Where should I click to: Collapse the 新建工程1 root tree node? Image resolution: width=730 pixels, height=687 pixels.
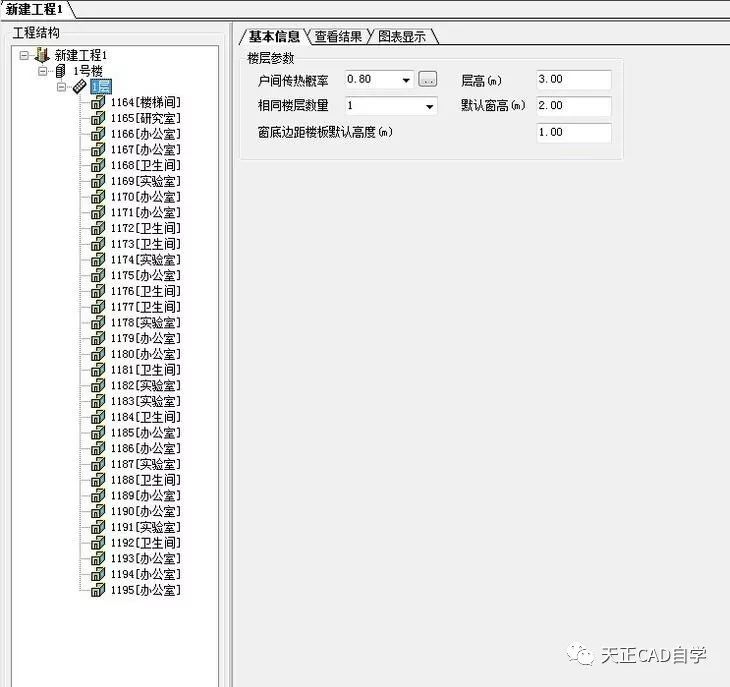[x=24, y=55]
